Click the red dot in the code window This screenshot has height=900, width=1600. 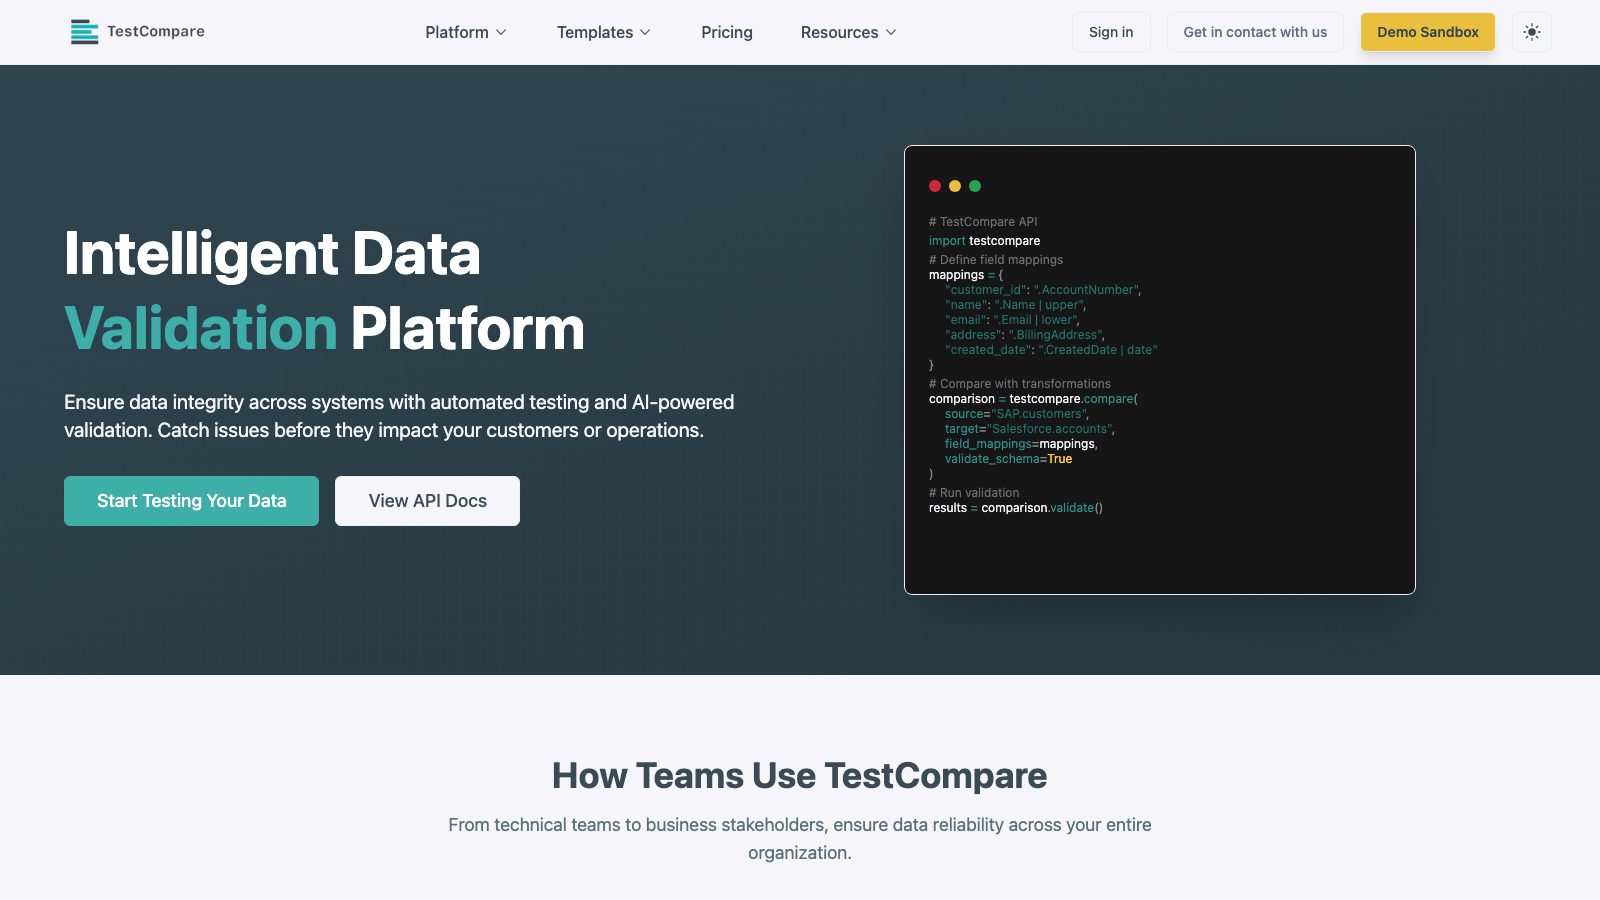pos(935,186)
